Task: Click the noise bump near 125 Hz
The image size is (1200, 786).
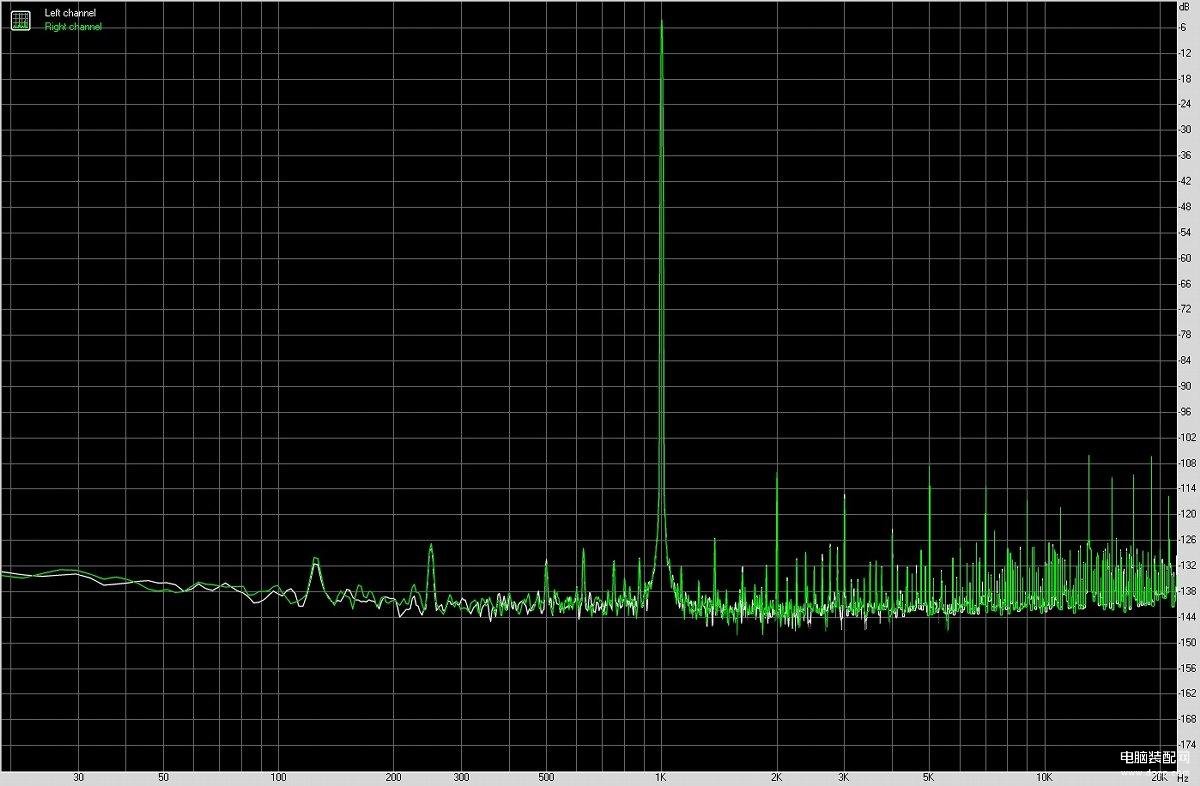Action: pos(314,559)
